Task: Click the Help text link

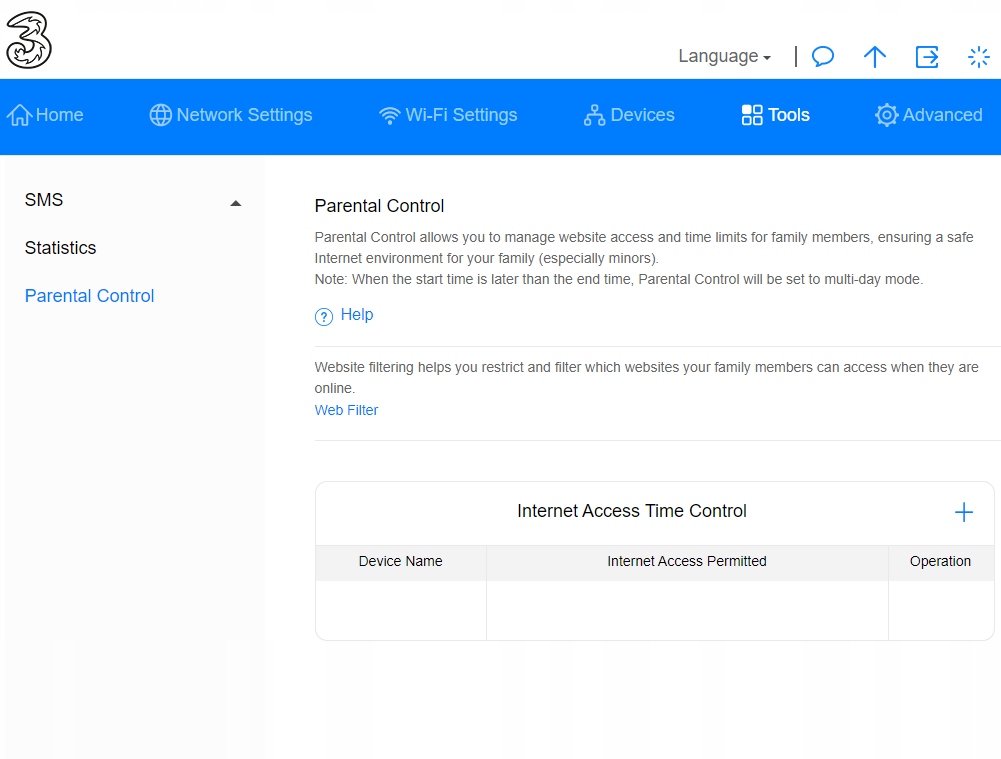Action: [x=357, y=315]
